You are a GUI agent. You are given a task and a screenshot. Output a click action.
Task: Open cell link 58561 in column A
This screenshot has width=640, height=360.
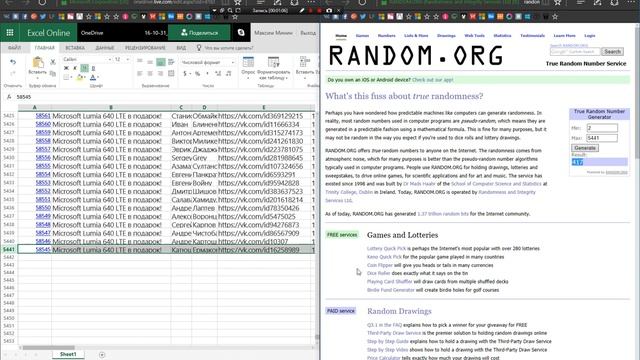tap(43, 116)
